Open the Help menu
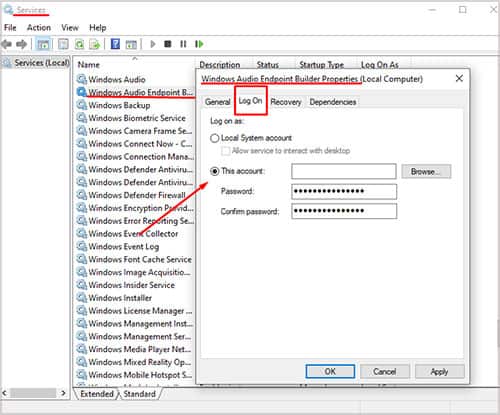Screen dimensions: 500x415 point(97,28)
